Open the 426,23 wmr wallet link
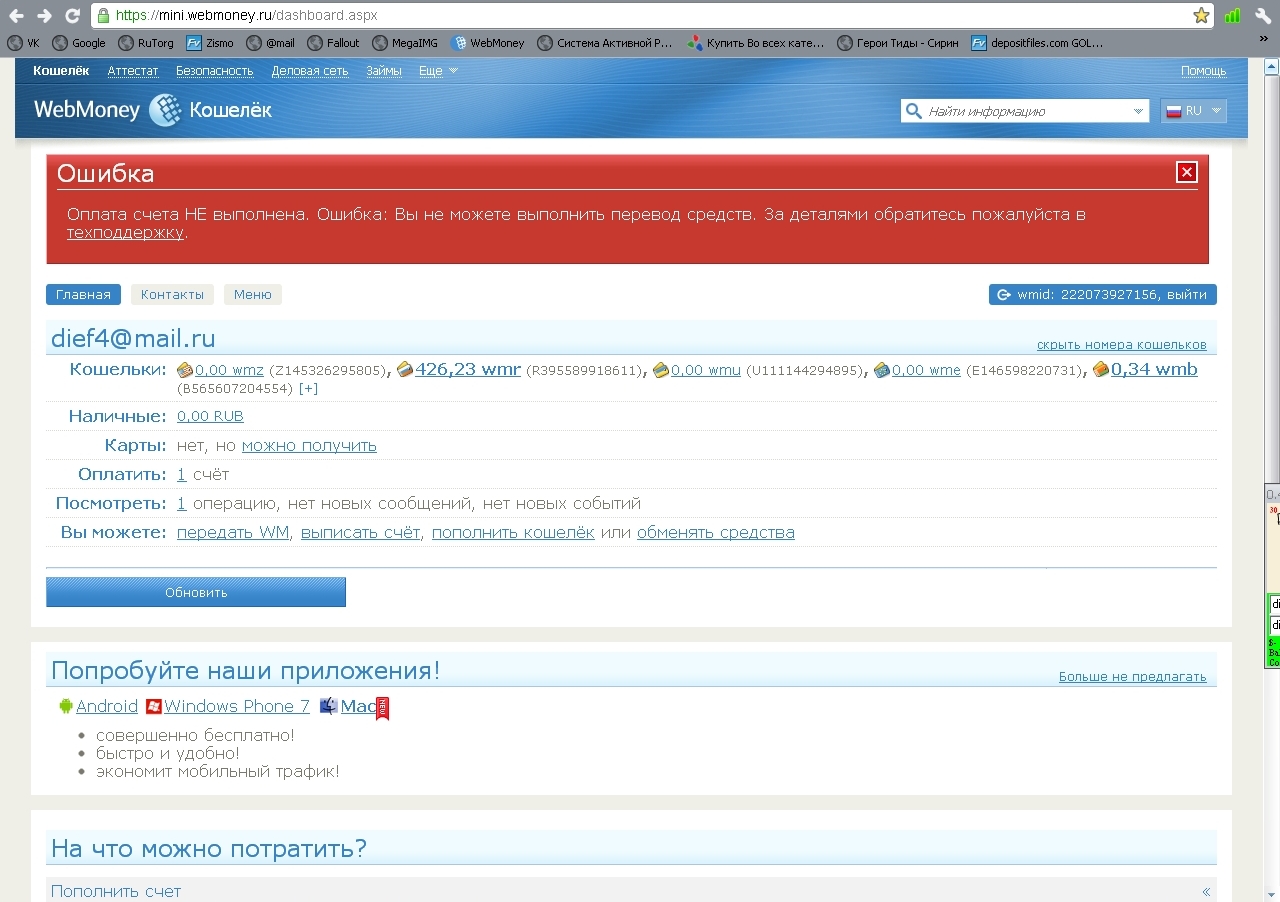Image resolution: width=1280 pixels, height=902 pixels. coord(468,369)
